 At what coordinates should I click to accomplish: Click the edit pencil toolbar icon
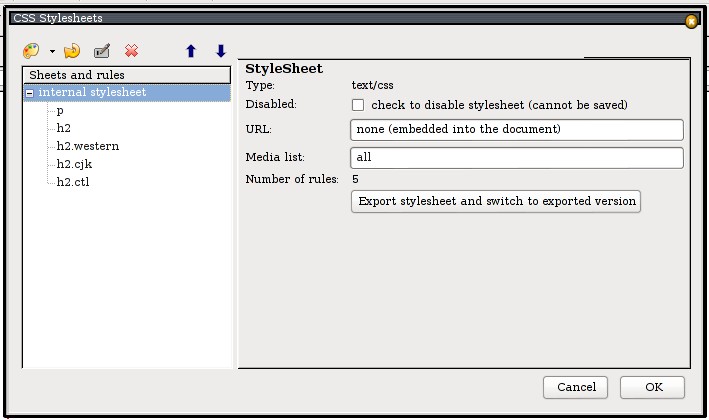pos(101,51)
